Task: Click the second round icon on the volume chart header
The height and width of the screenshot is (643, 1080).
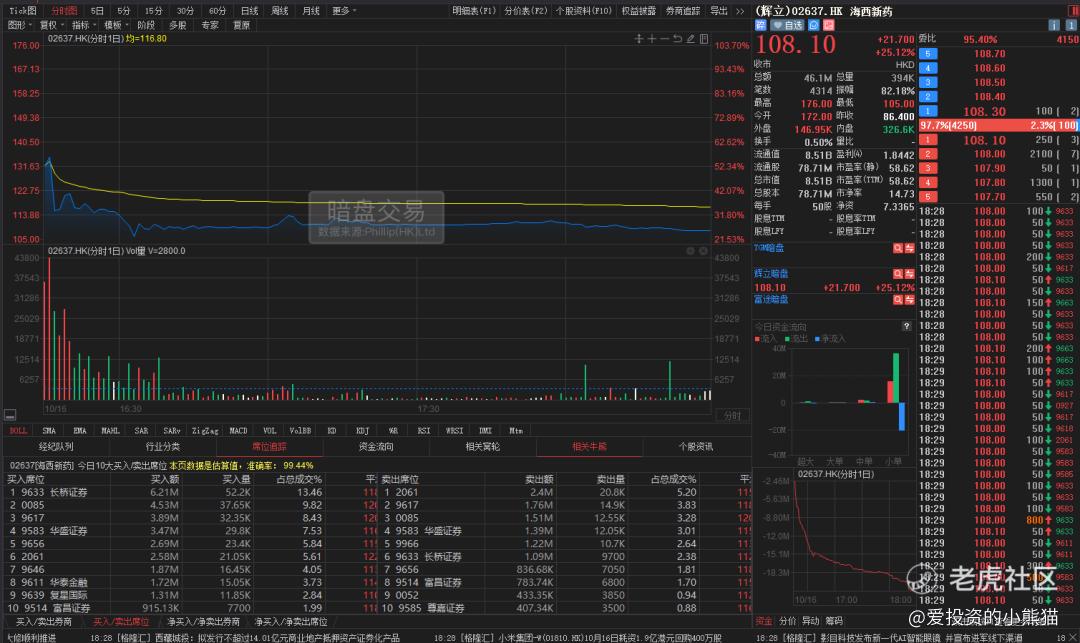Action: [x=703, y=251]
